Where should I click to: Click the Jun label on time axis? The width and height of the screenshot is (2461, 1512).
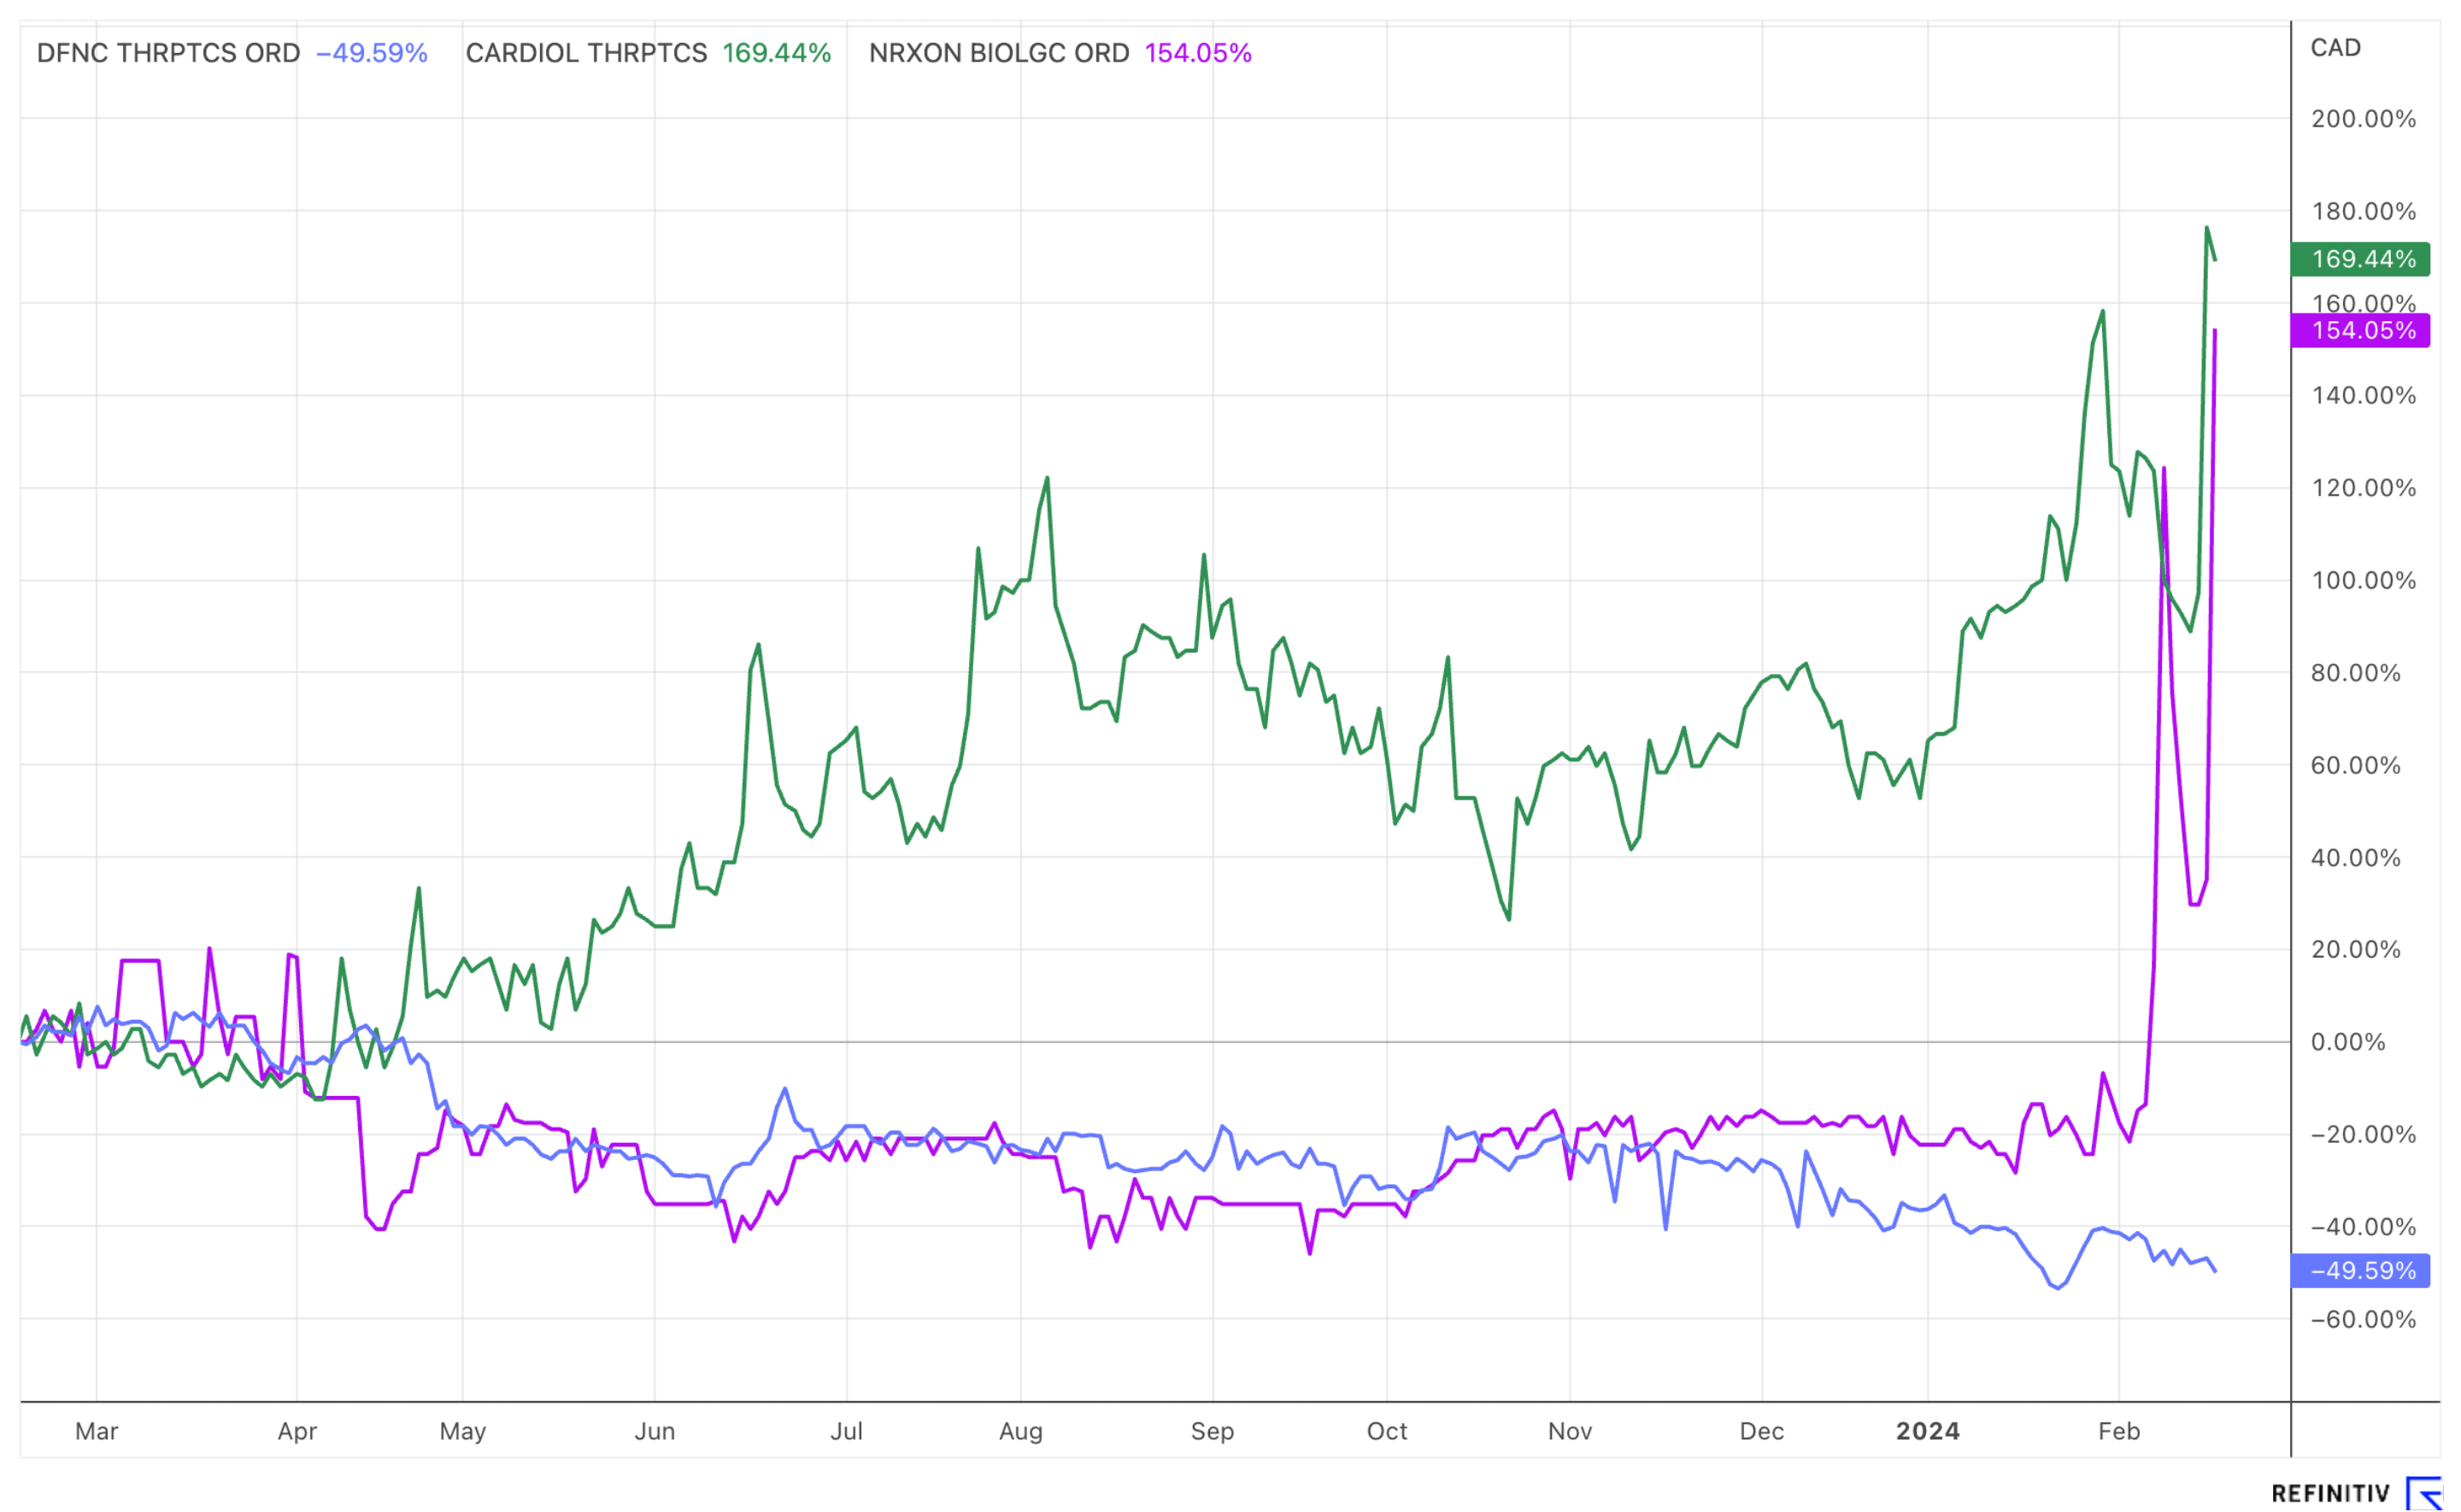coord(654,1431)
